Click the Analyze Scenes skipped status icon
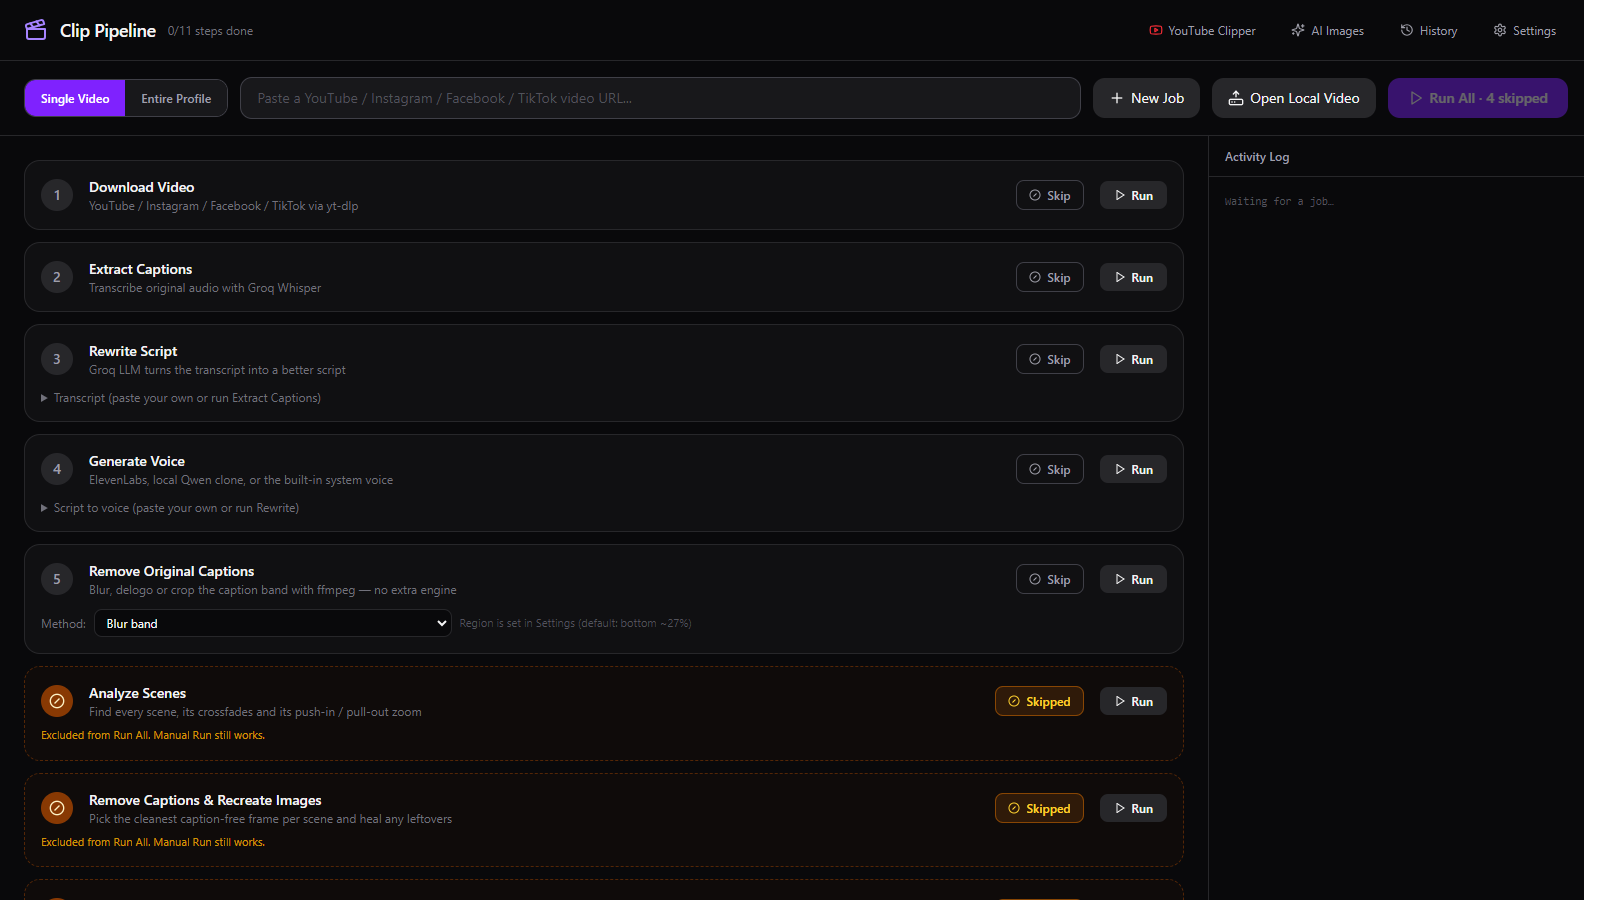This screenshot has width=1600, height=900. coord(57,701)
